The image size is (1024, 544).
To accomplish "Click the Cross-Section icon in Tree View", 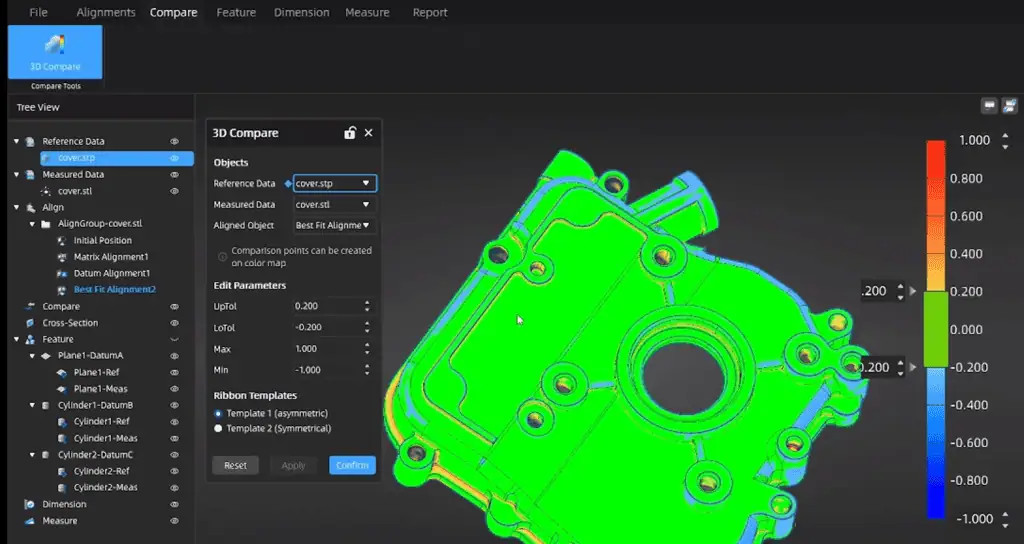I will point(30,323).
